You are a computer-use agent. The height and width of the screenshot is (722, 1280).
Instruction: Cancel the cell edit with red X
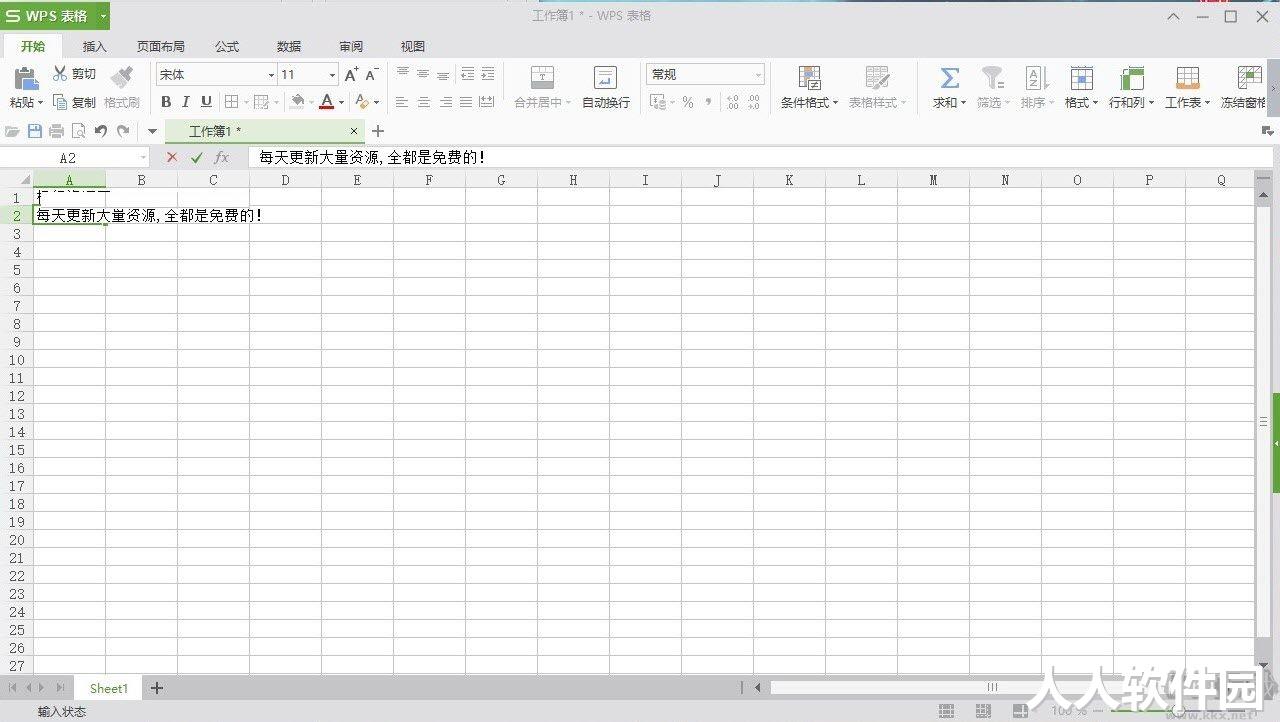coord(172,158)
